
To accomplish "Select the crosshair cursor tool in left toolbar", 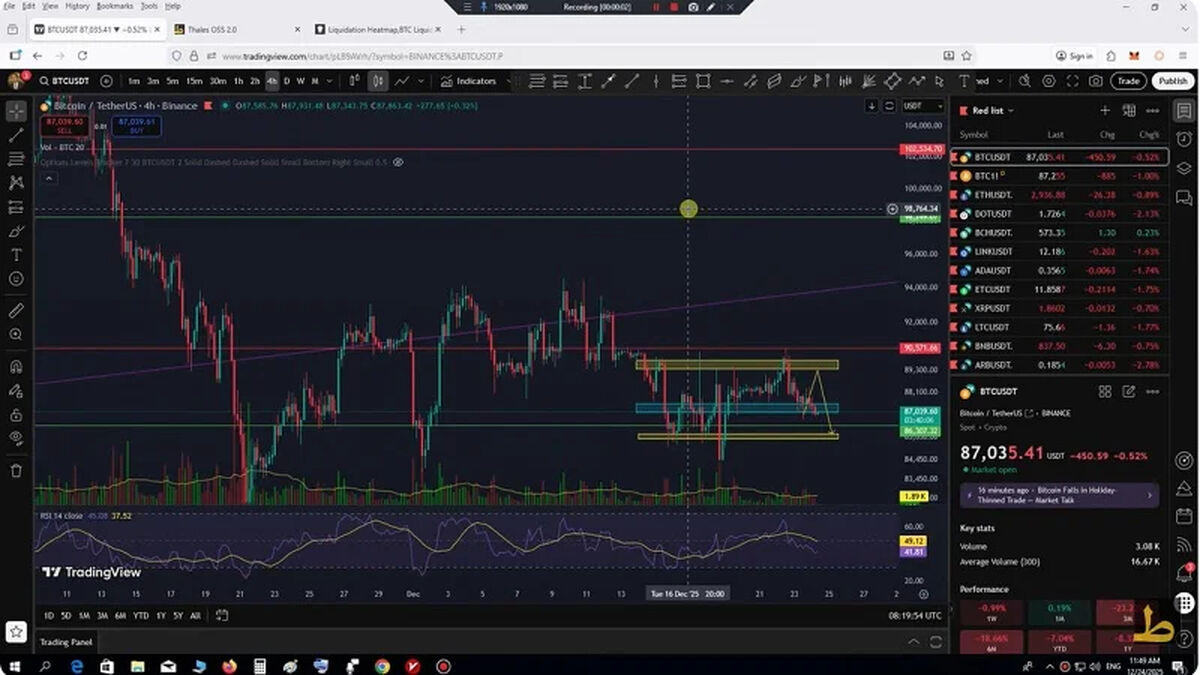I will point(16,110).
